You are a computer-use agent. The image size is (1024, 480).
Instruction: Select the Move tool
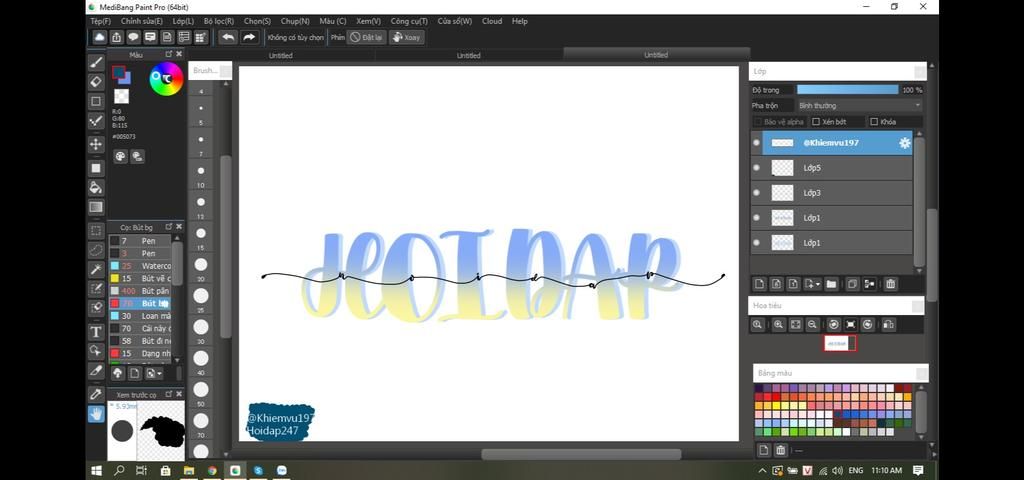click(96, 144)
